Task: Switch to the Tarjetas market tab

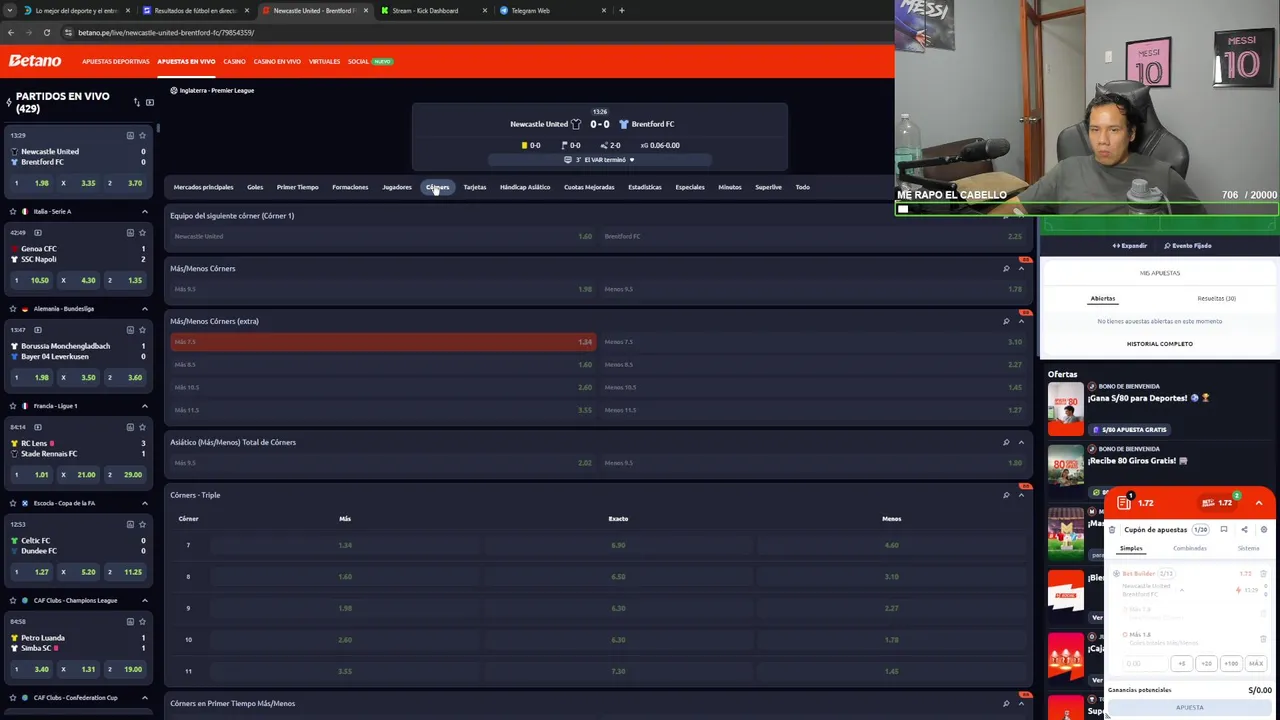Action: click(x=475, y=187)
